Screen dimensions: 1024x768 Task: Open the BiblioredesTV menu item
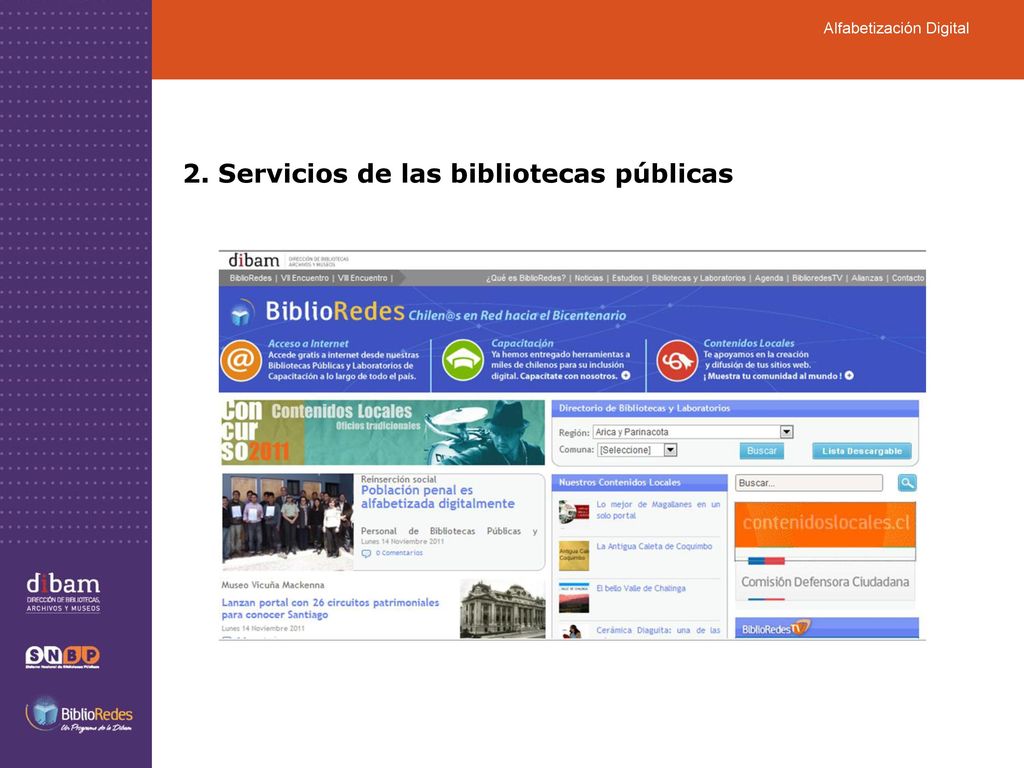coord(817,278)
